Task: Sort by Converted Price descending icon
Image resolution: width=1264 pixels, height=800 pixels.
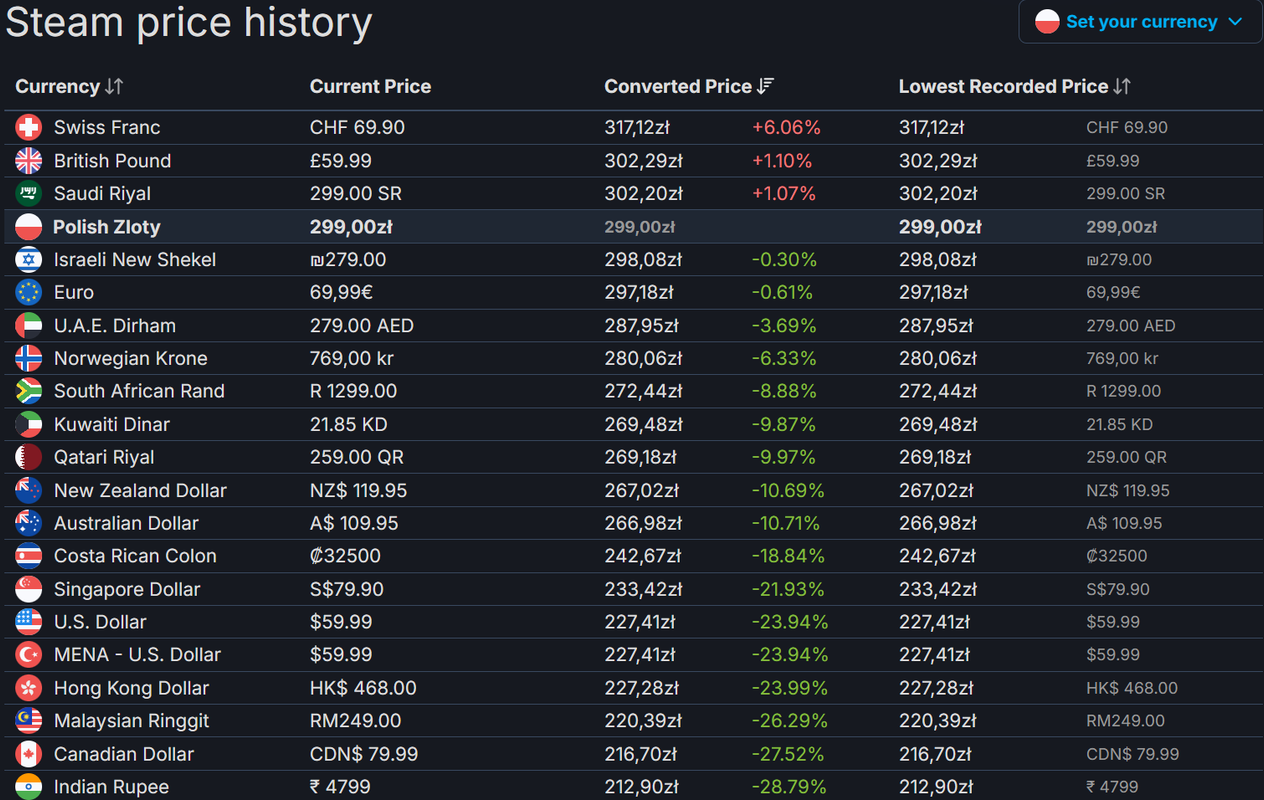Action: tap(765, 86)
